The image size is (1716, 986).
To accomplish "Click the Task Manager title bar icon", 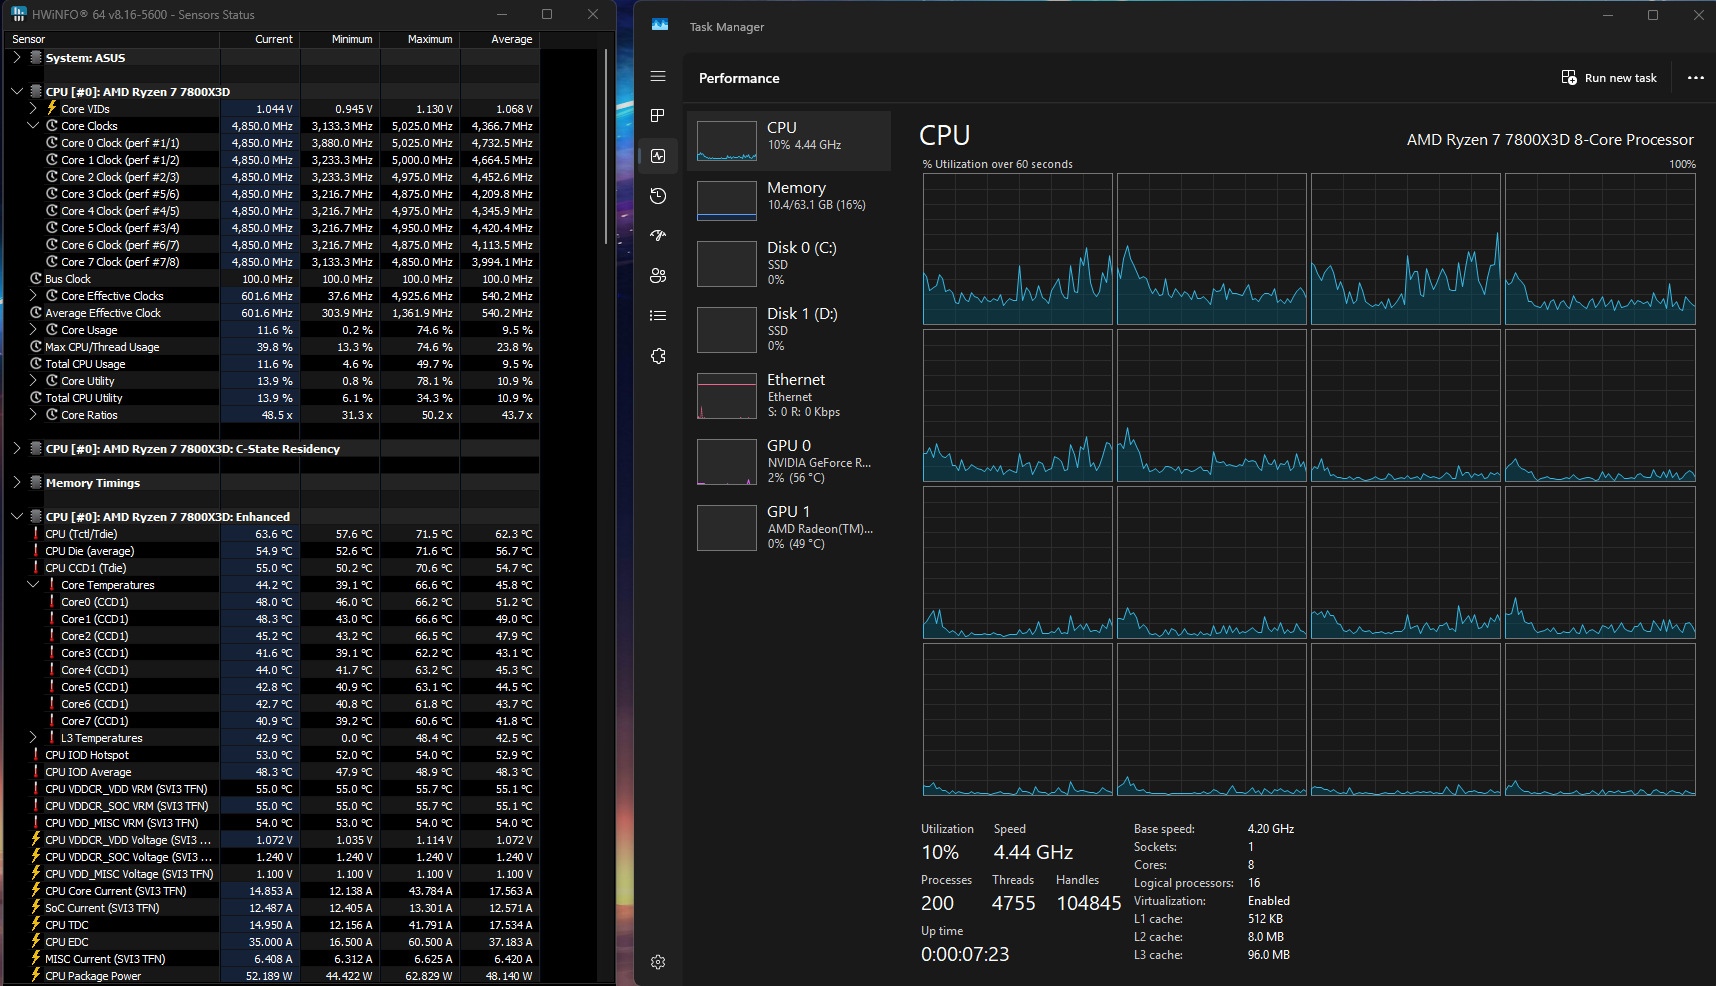I will tap(660, 25).
